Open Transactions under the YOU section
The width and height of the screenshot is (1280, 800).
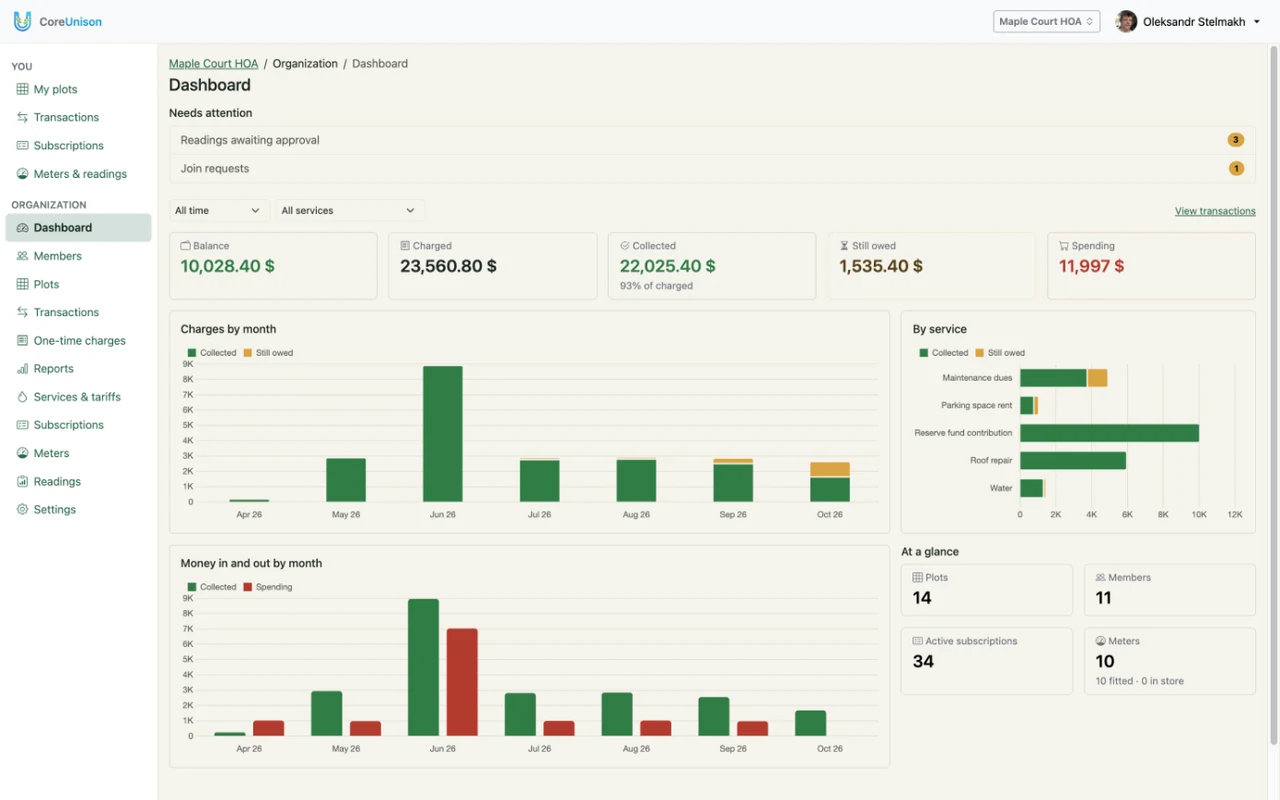(66, 117)
